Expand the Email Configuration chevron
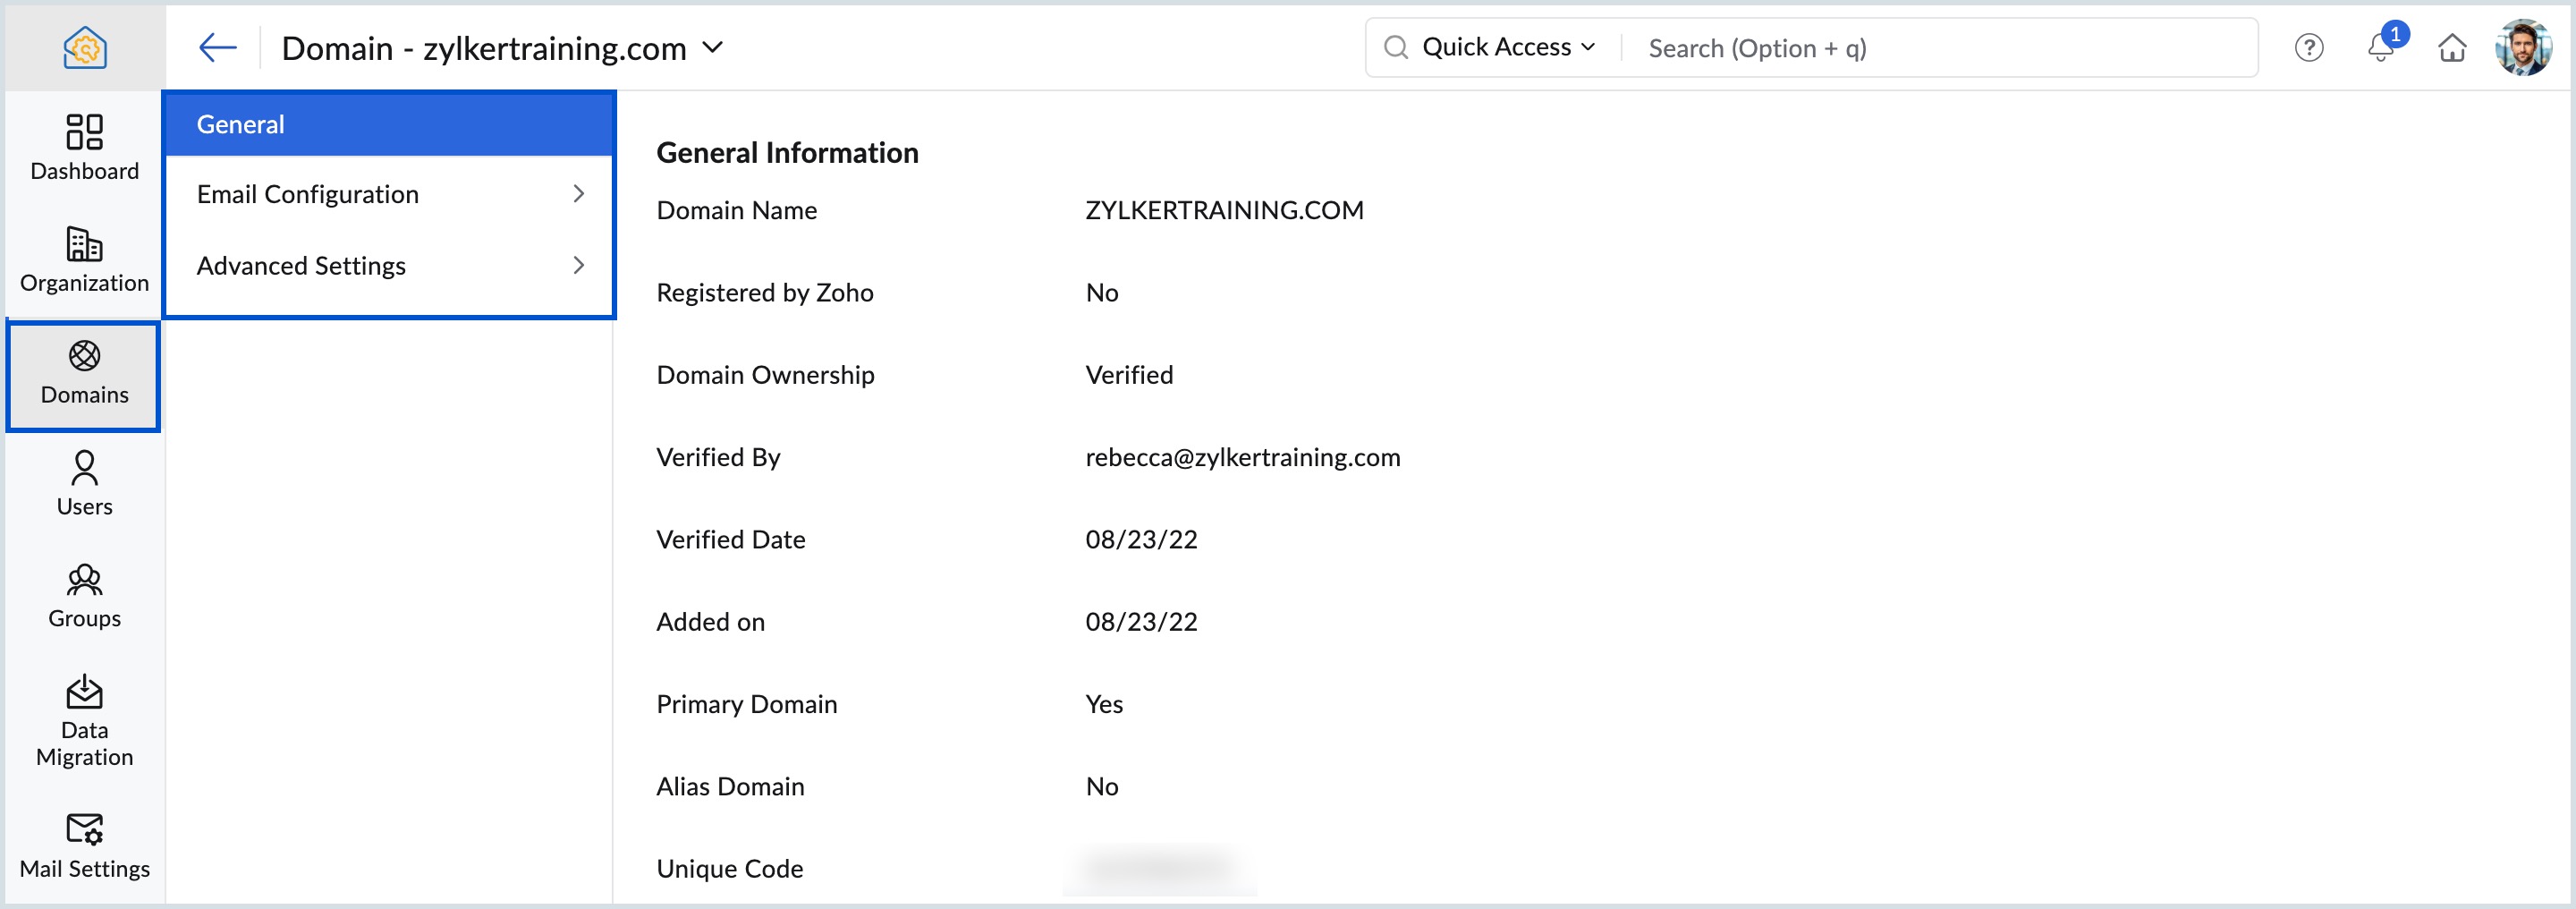 (x=578, y=194)
